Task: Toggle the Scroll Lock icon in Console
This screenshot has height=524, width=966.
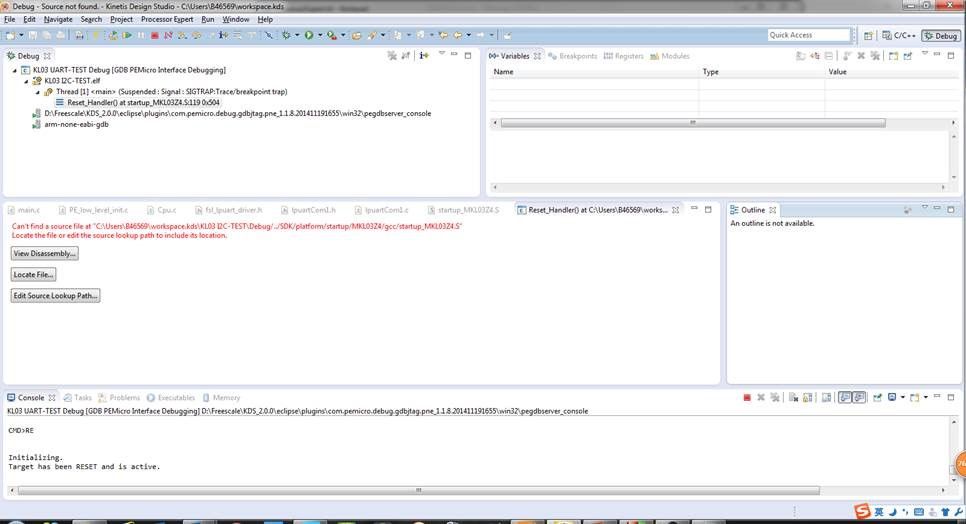Action: click(x=807, y=398)
